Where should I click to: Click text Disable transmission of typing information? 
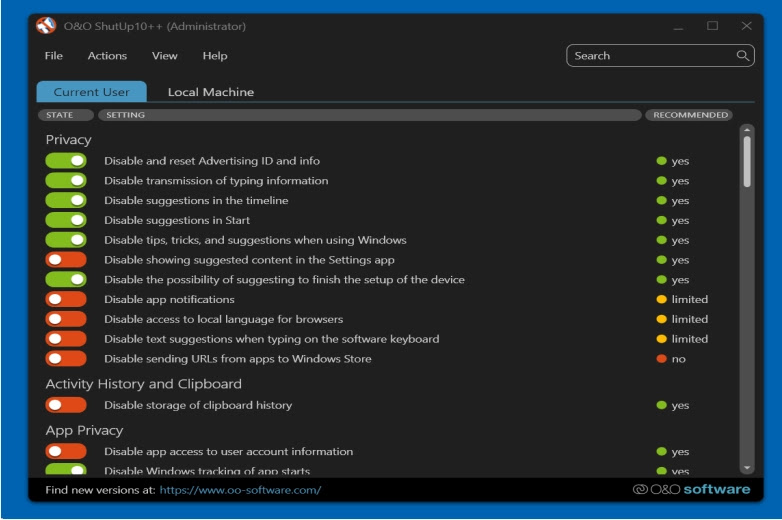(x=216, y=180)
